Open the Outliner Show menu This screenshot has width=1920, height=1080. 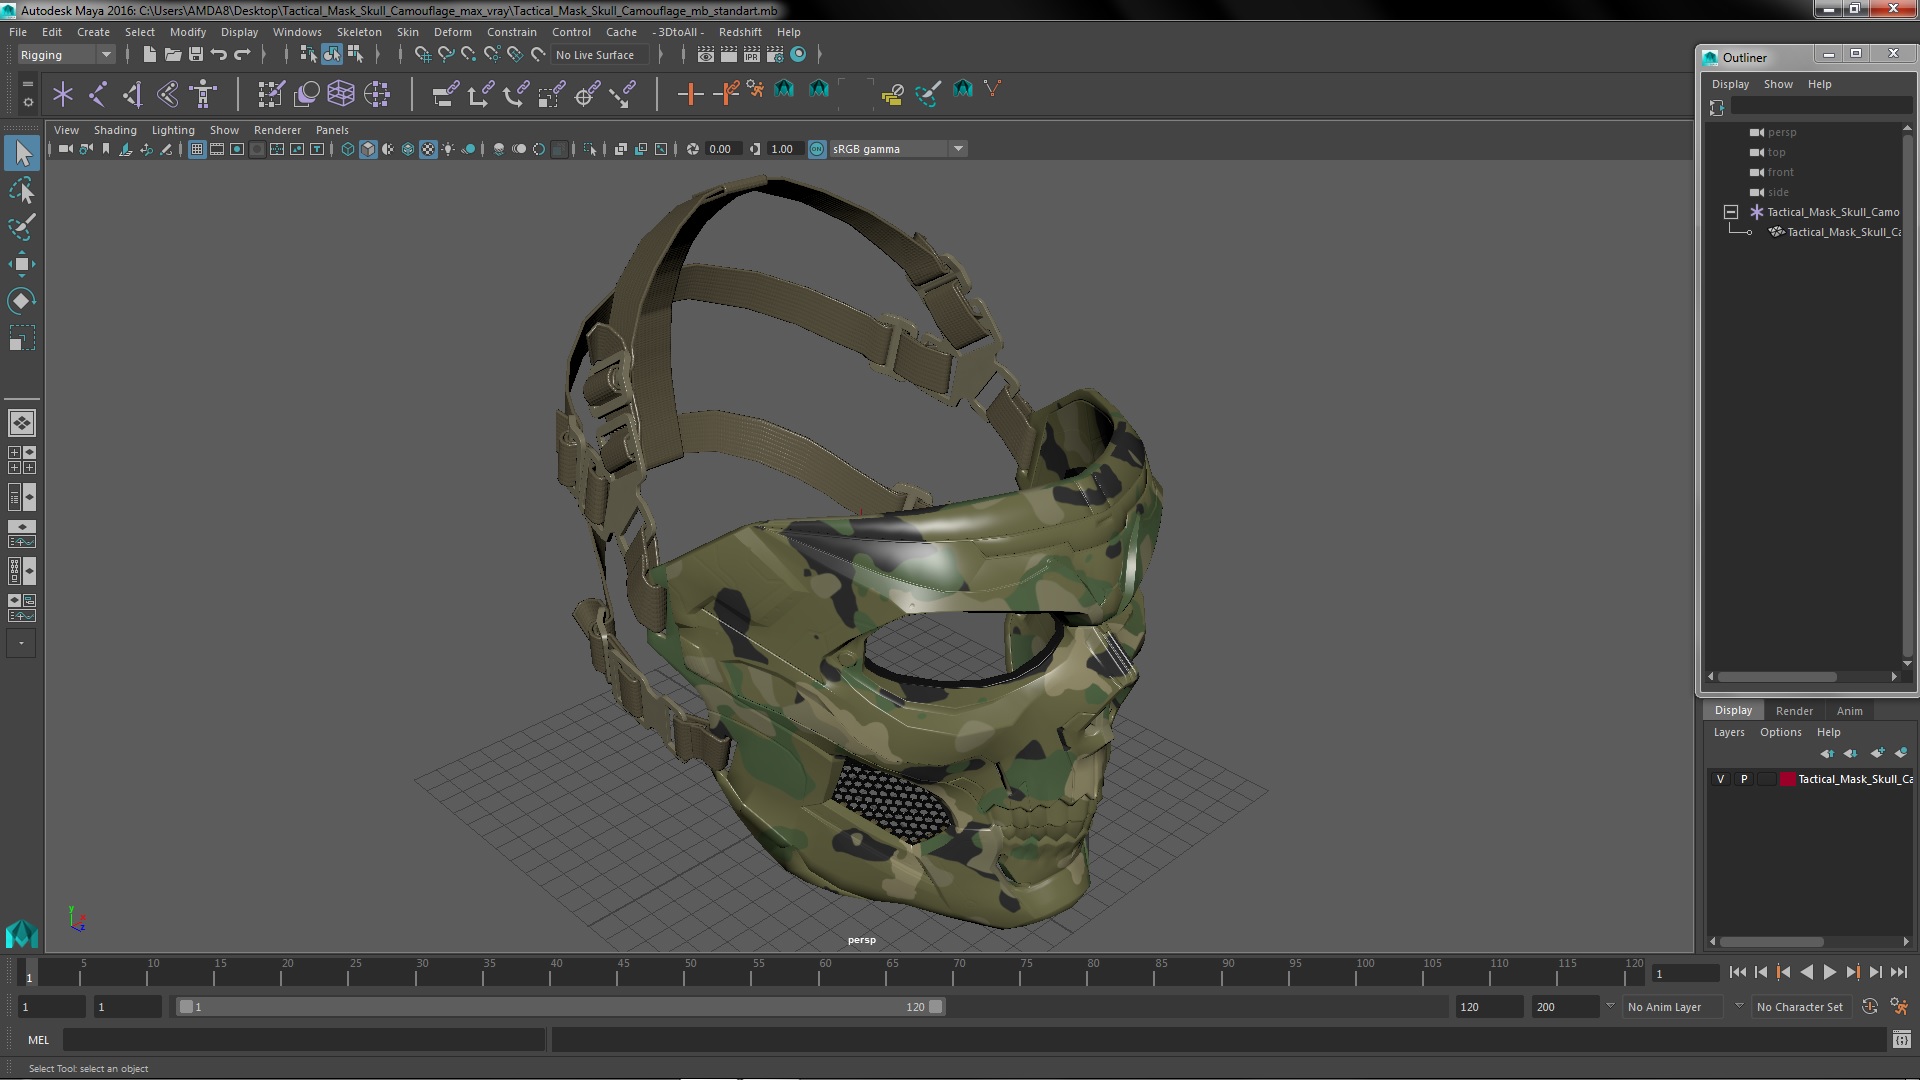1777,84
